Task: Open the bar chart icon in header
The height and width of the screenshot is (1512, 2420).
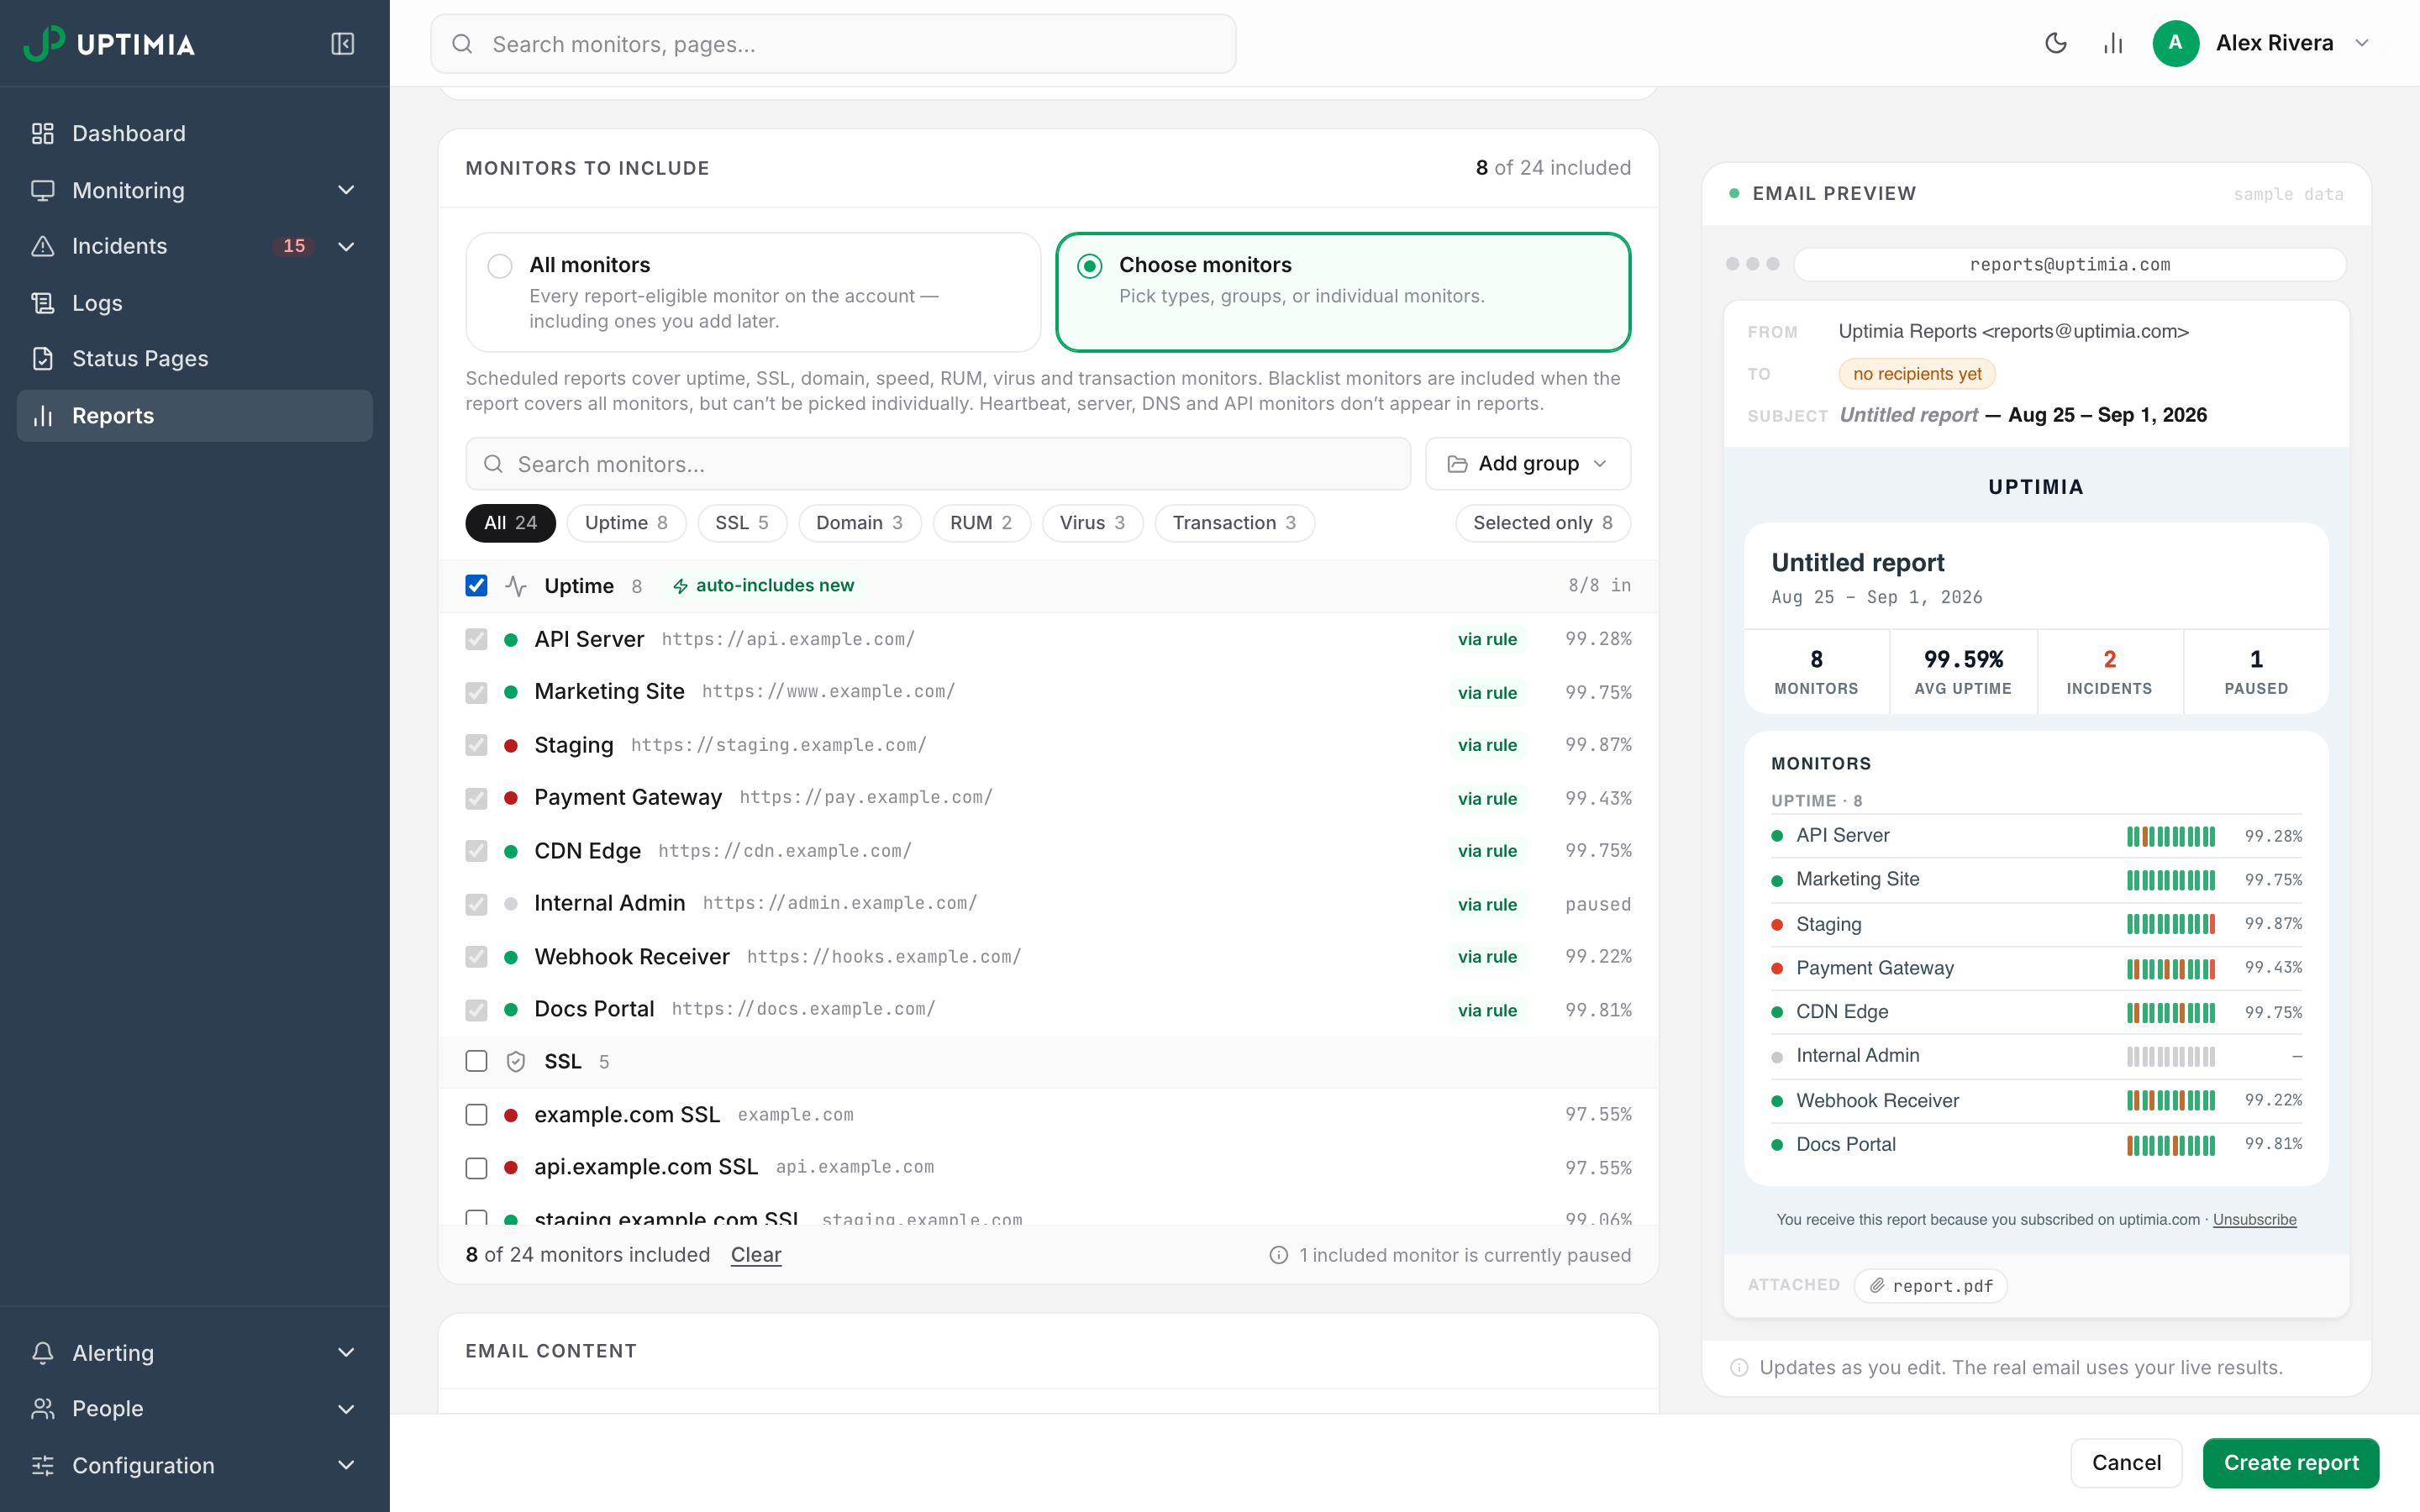Action: click(2113, 43)
